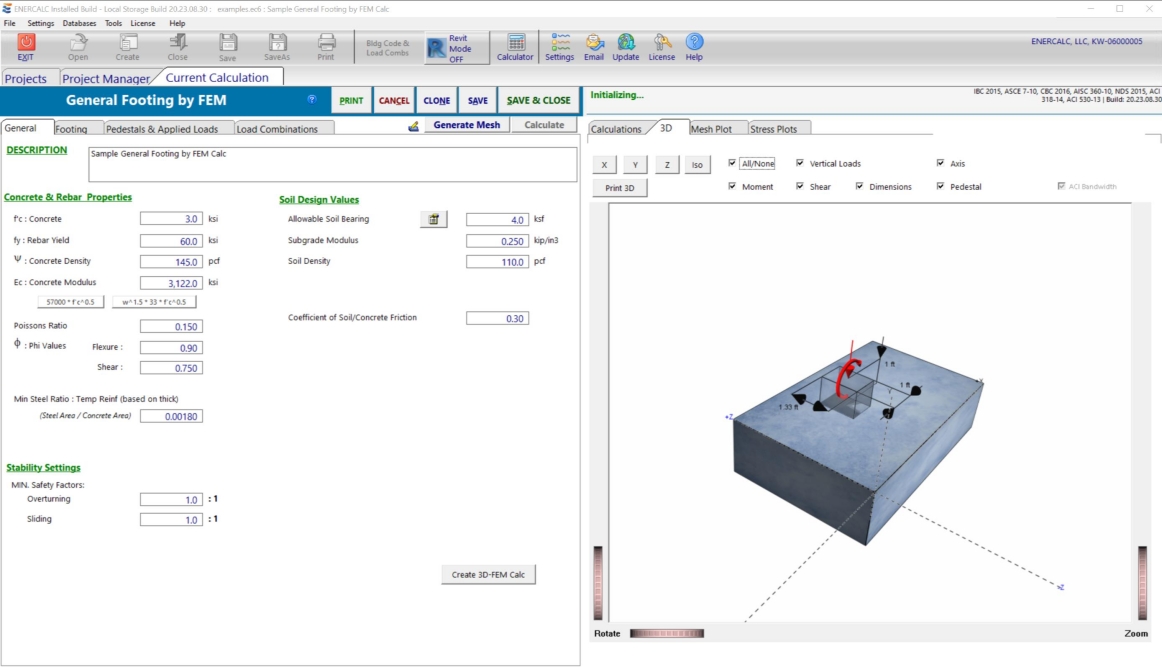Open Pedestals & Applied Loads tab
The width and height of the screenshot is (1162, 667).
[x=161, y=129]
